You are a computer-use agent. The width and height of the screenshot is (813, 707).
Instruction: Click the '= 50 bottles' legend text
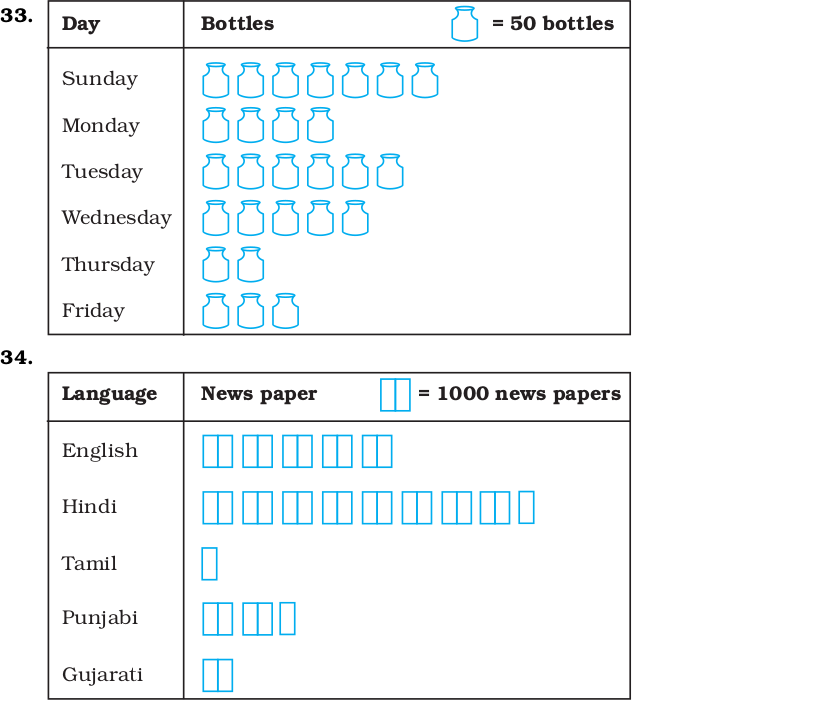pos(553,24)
